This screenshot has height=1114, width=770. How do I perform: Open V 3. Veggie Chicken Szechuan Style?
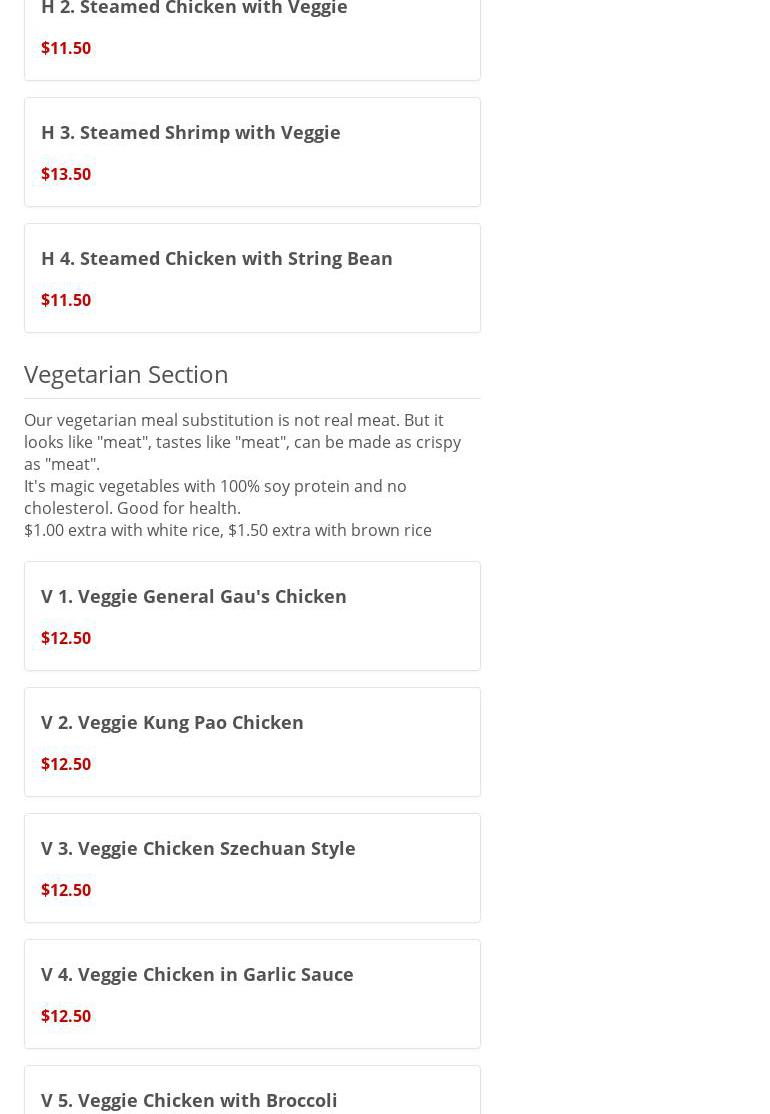point(198,848)
